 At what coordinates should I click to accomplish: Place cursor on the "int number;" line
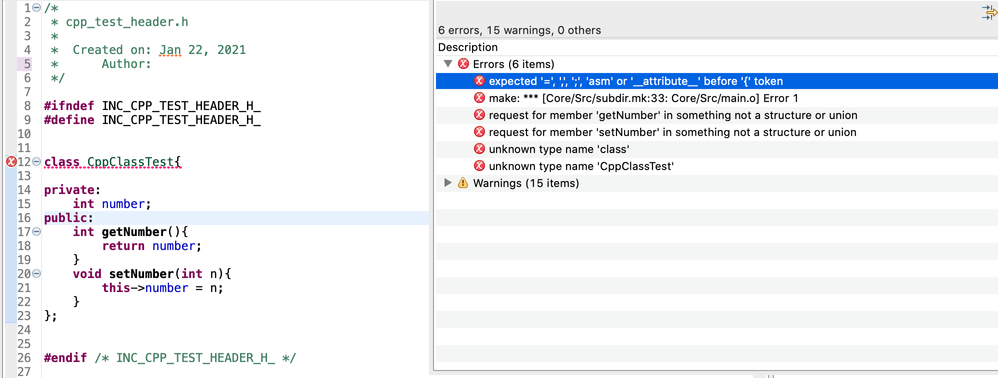pos(112,204)
